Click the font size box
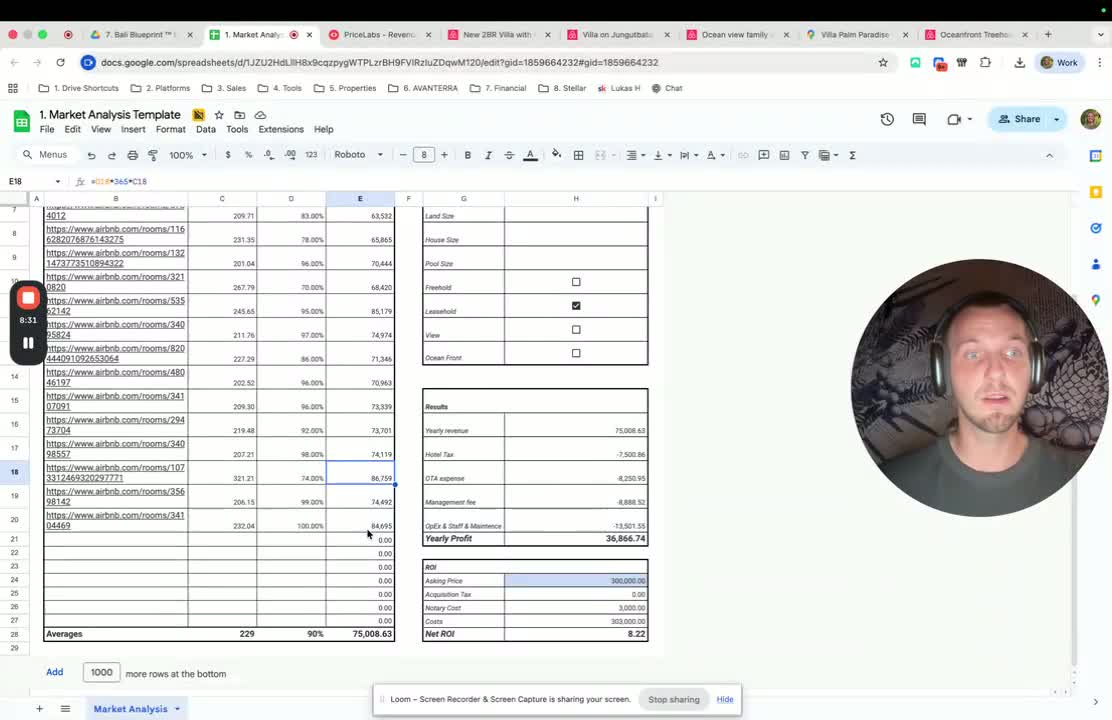 pyautogui.click(x=423, y=155)
